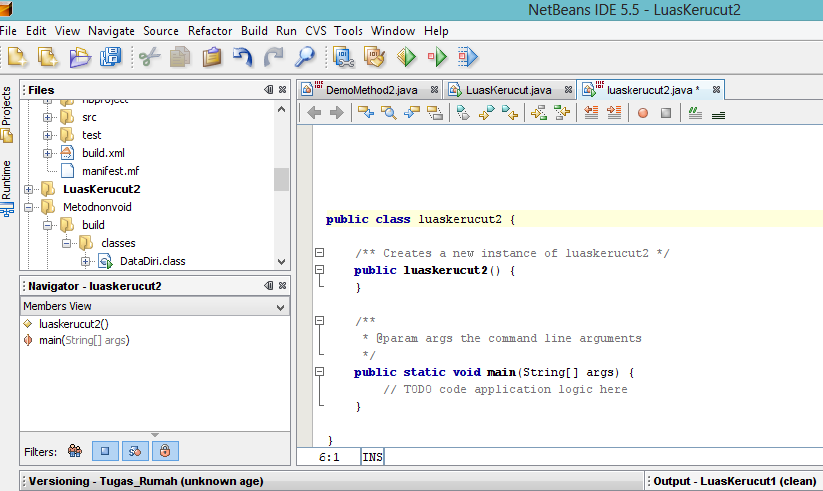Collapse the build folder node
The image size is (823, 491).
(47, 225)
